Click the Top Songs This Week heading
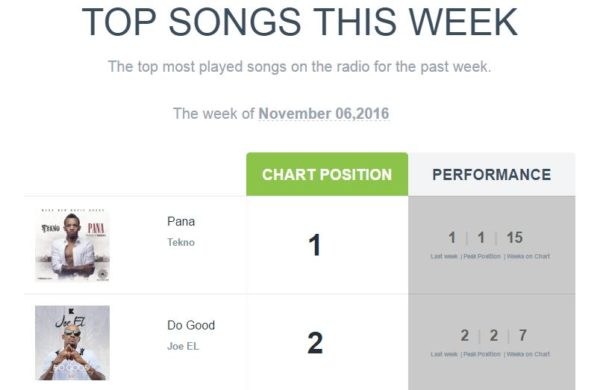This screenshot has width=600, height=390. click(x=300, y=22)
